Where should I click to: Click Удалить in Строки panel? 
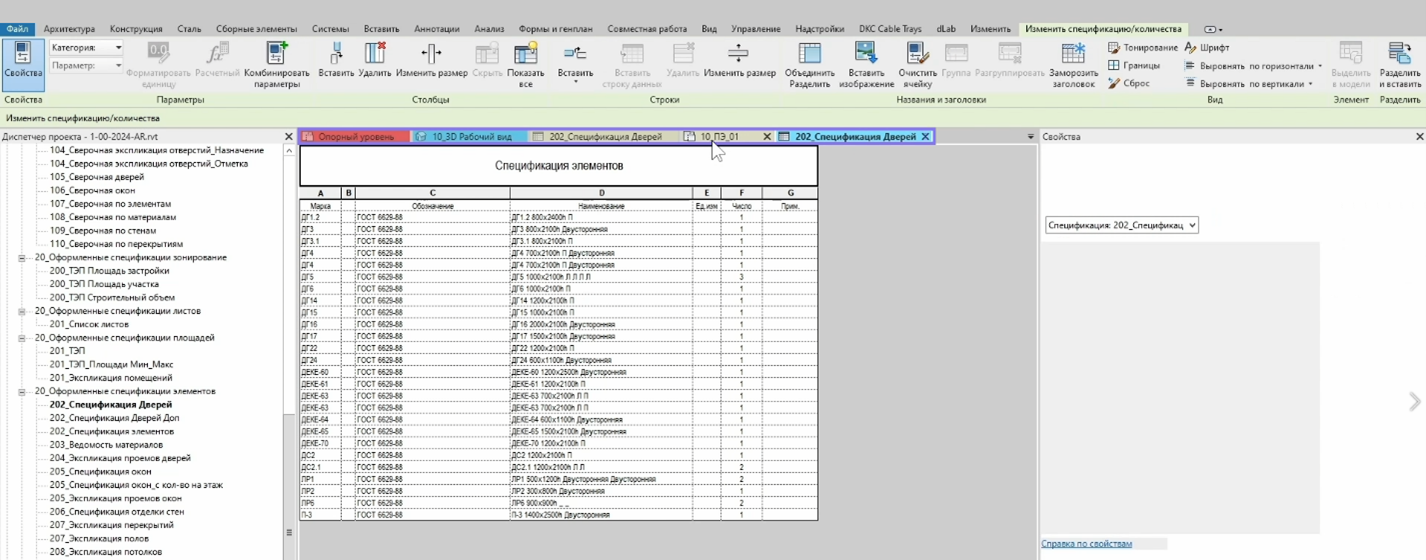point(683,61)
